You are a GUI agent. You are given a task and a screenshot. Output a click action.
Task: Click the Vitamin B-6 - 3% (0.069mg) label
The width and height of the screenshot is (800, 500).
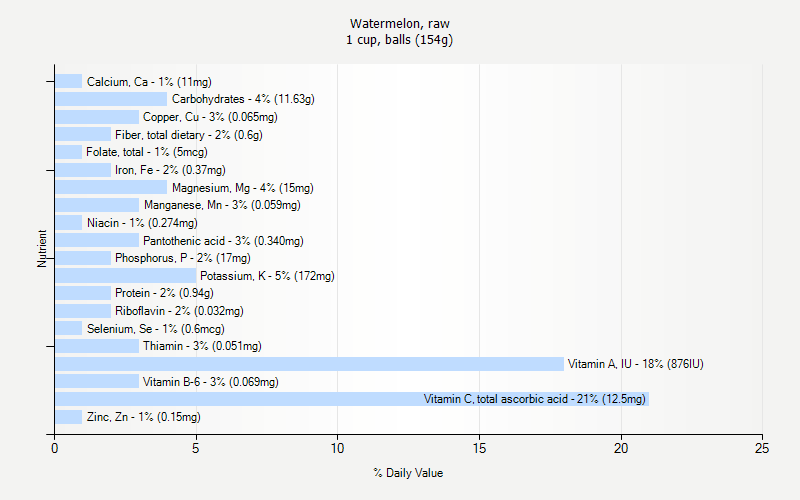pos(211,382)
